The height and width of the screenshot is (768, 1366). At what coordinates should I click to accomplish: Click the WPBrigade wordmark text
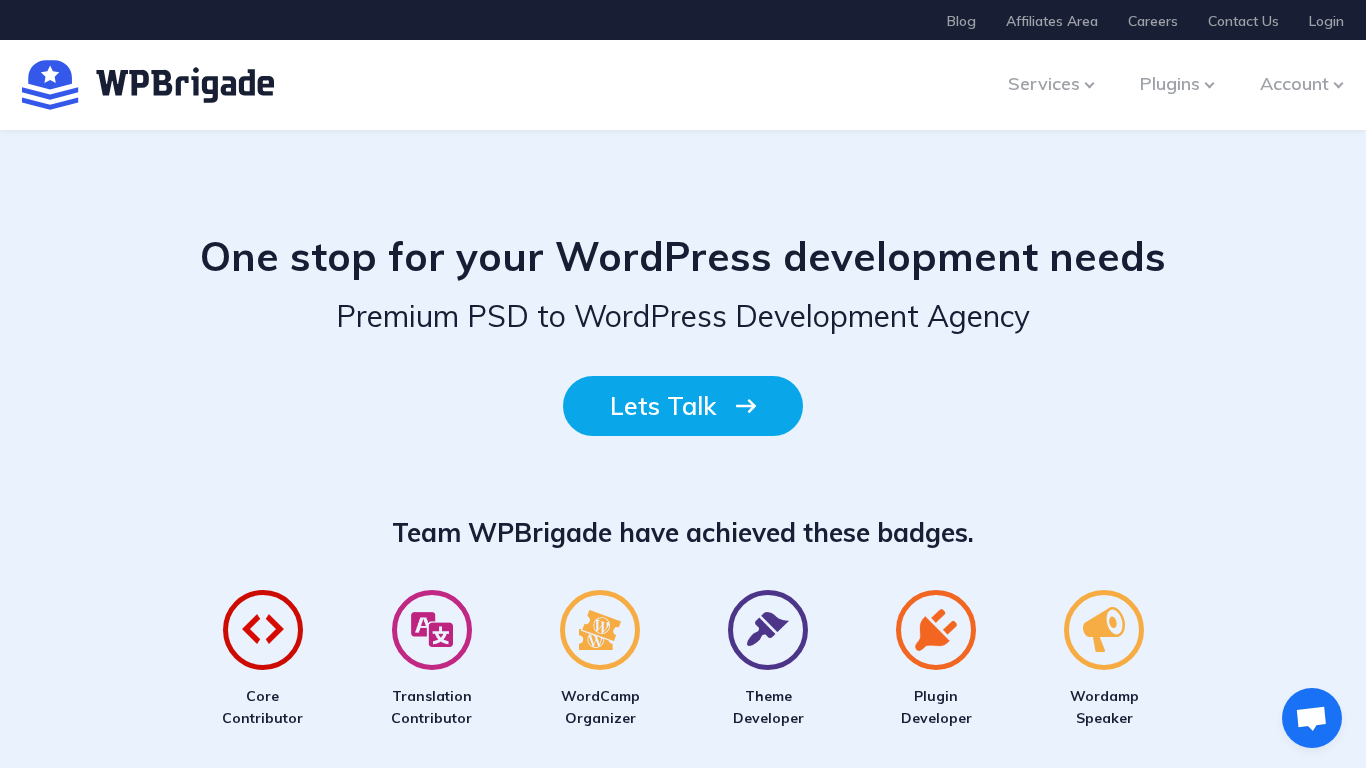pyautogui.click(x=185, y=85)
